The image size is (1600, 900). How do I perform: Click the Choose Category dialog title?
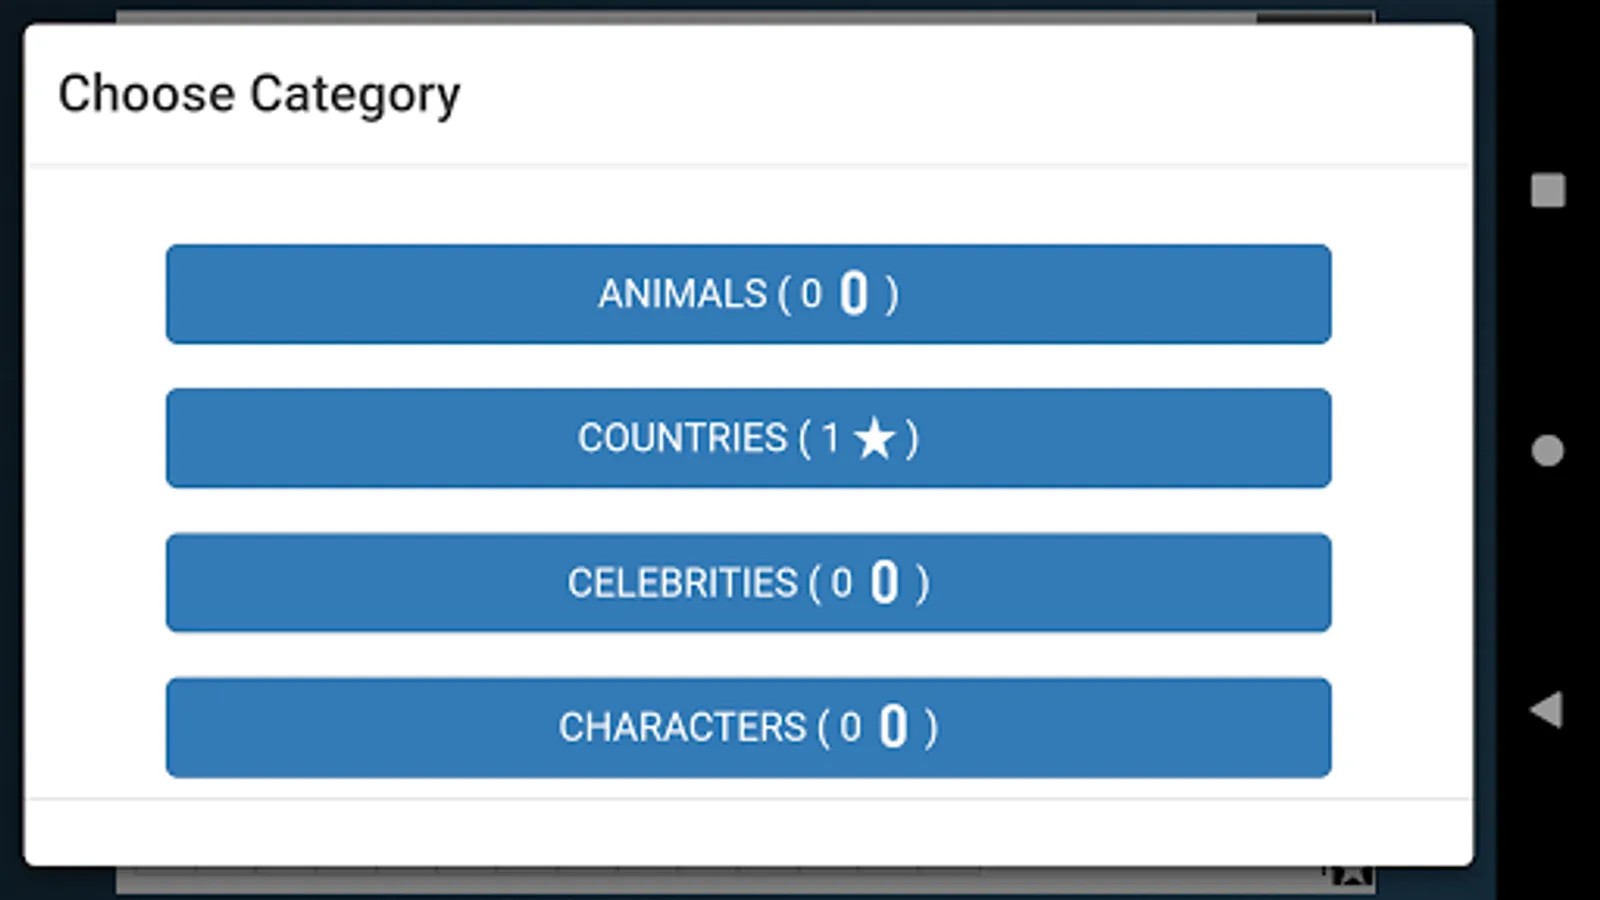tap(259, 95)
